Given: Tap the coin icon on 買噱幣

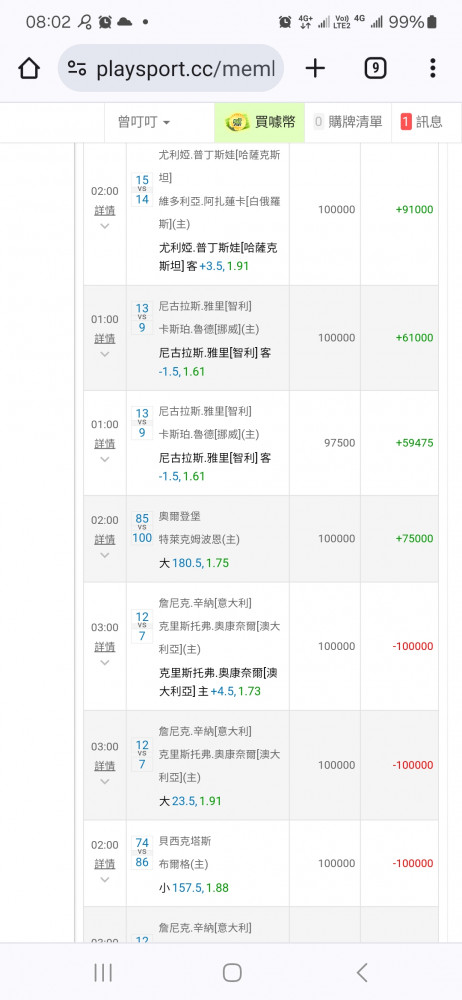Looking at the screenshot, I should (237, 122).
